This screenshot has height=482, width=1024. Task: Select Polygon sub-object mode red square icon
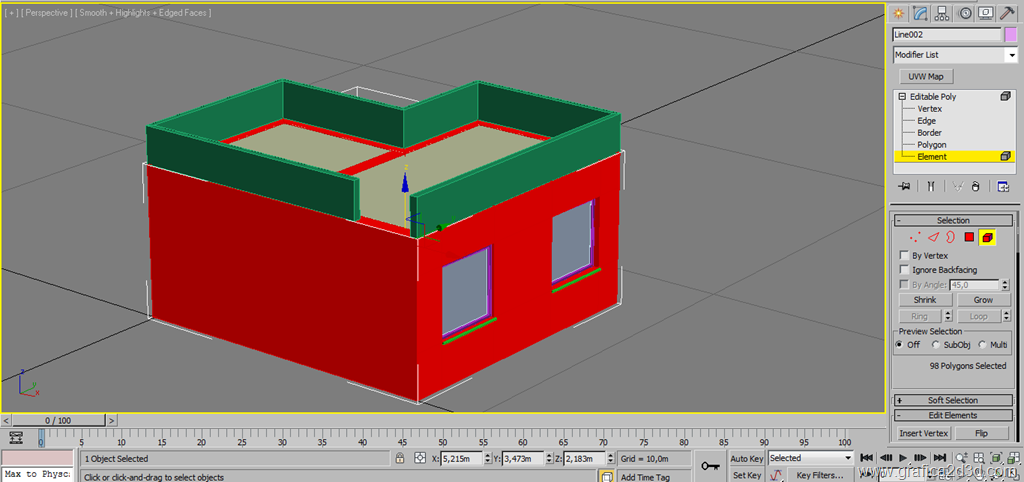coord(968,238)
